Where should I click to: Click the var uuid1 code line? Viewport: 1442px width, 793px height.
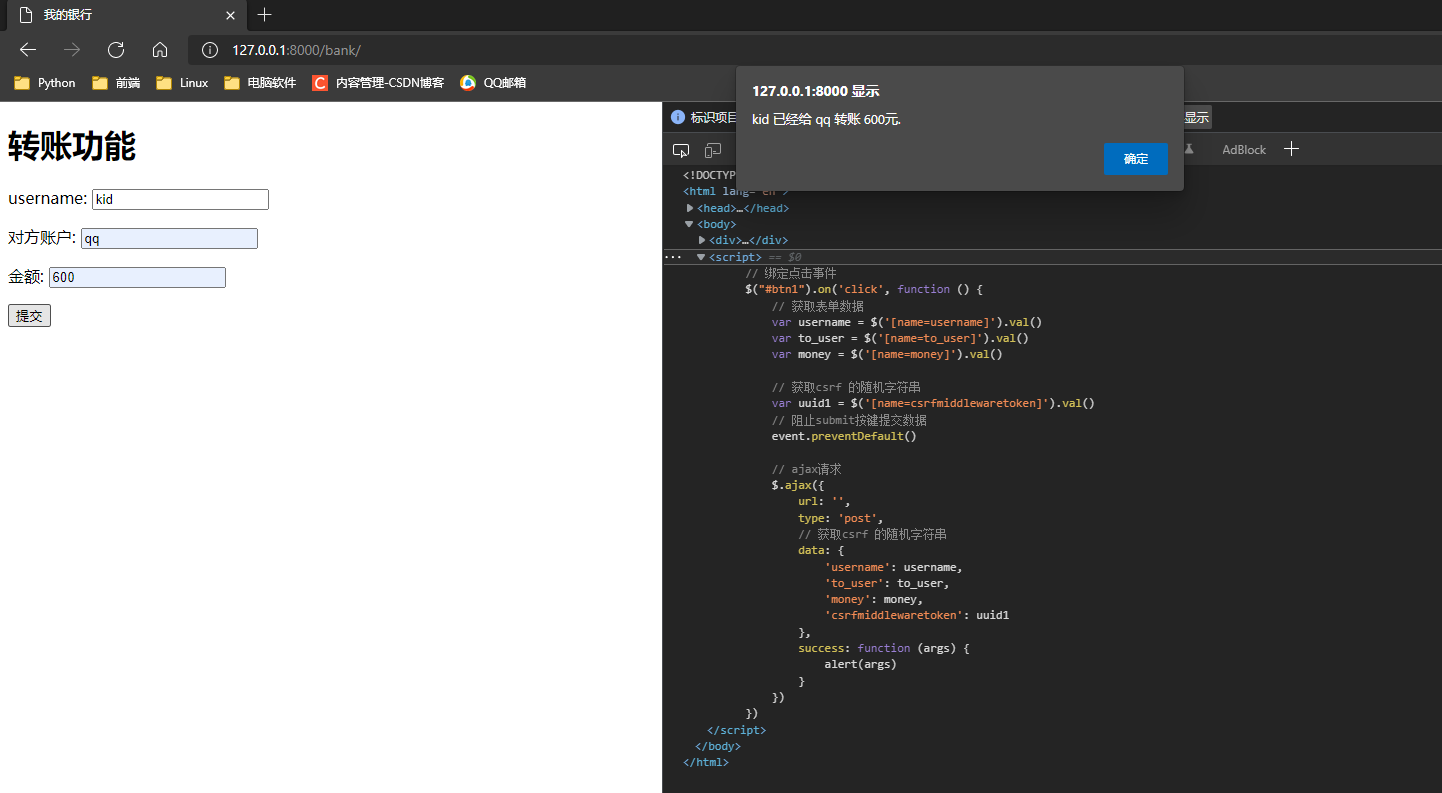[933, 403]
